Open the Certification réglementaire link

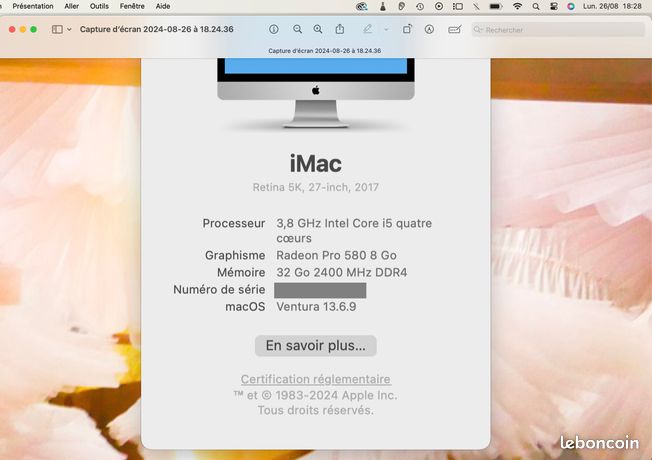click(x=316, y=379)
